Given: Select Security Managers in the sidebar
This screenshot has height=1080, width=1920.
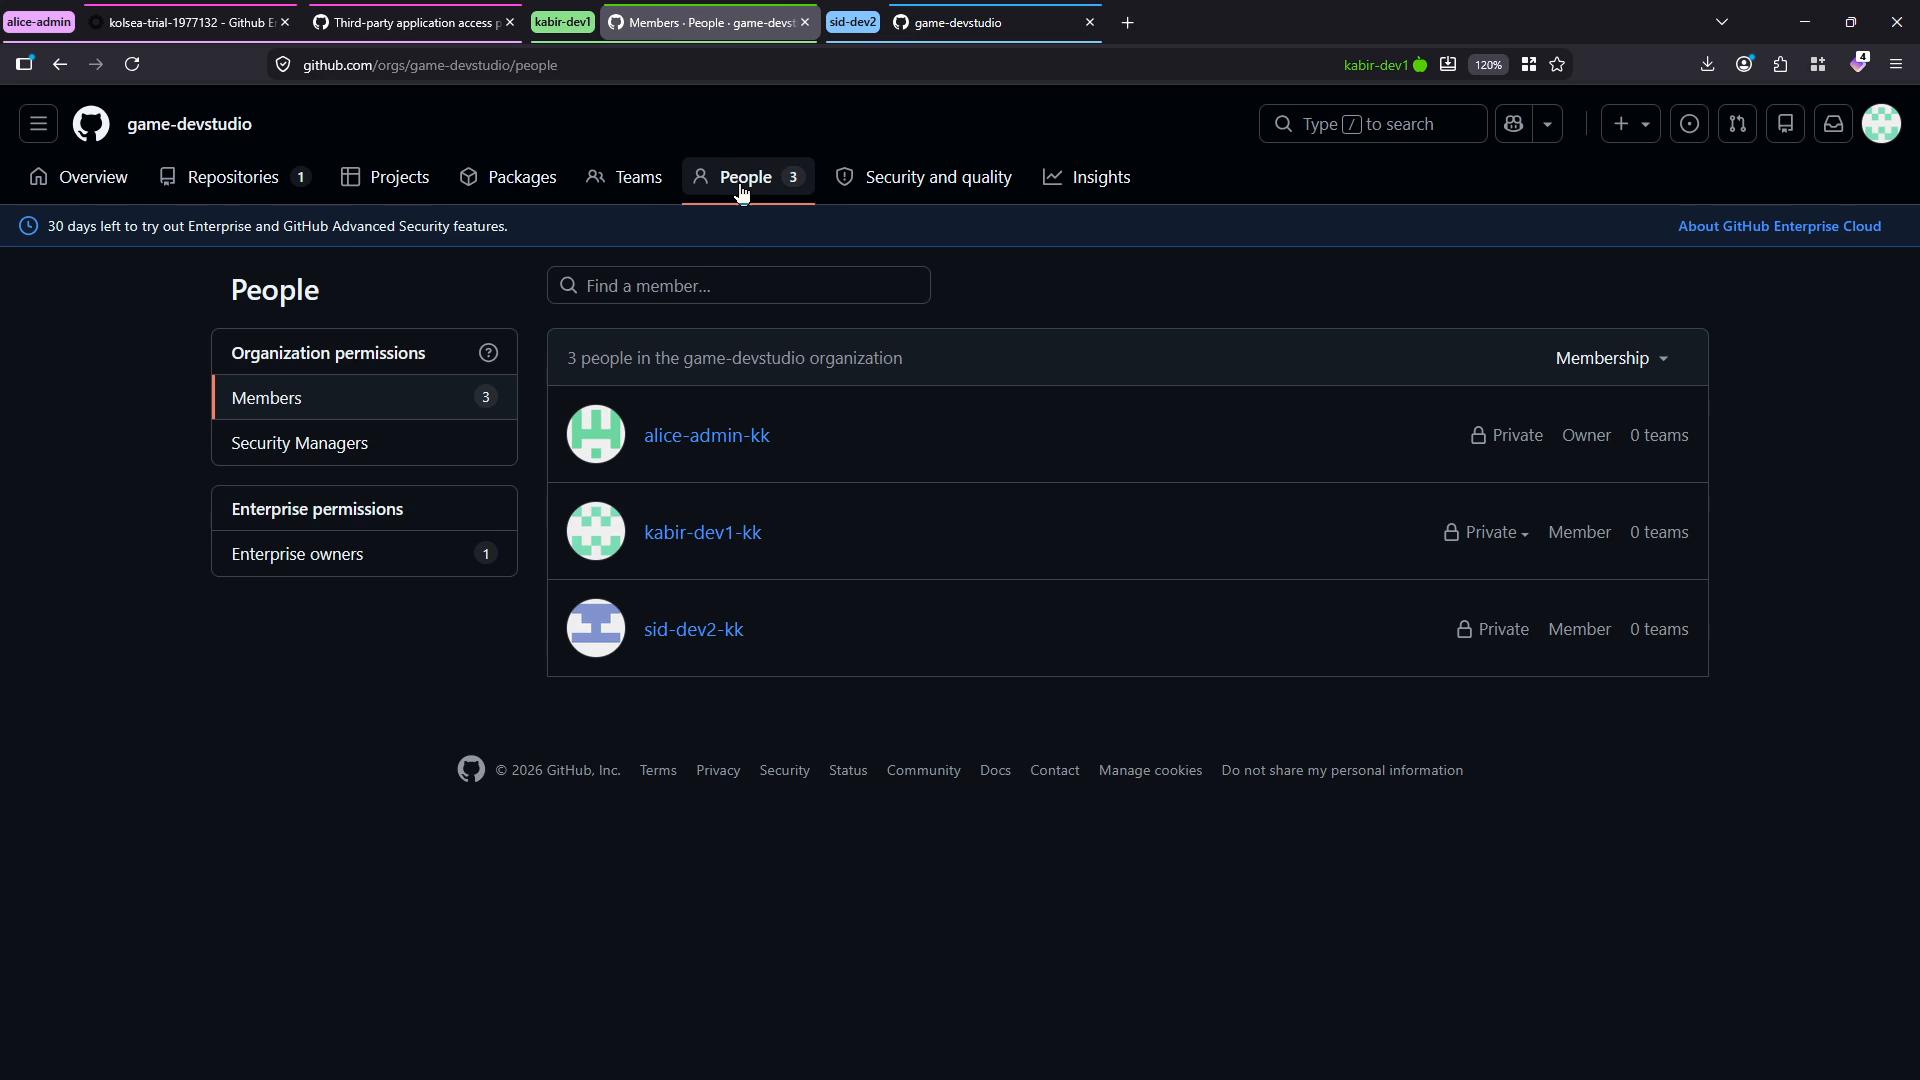Looking at the screenshot, I should [x=364, y=443].
